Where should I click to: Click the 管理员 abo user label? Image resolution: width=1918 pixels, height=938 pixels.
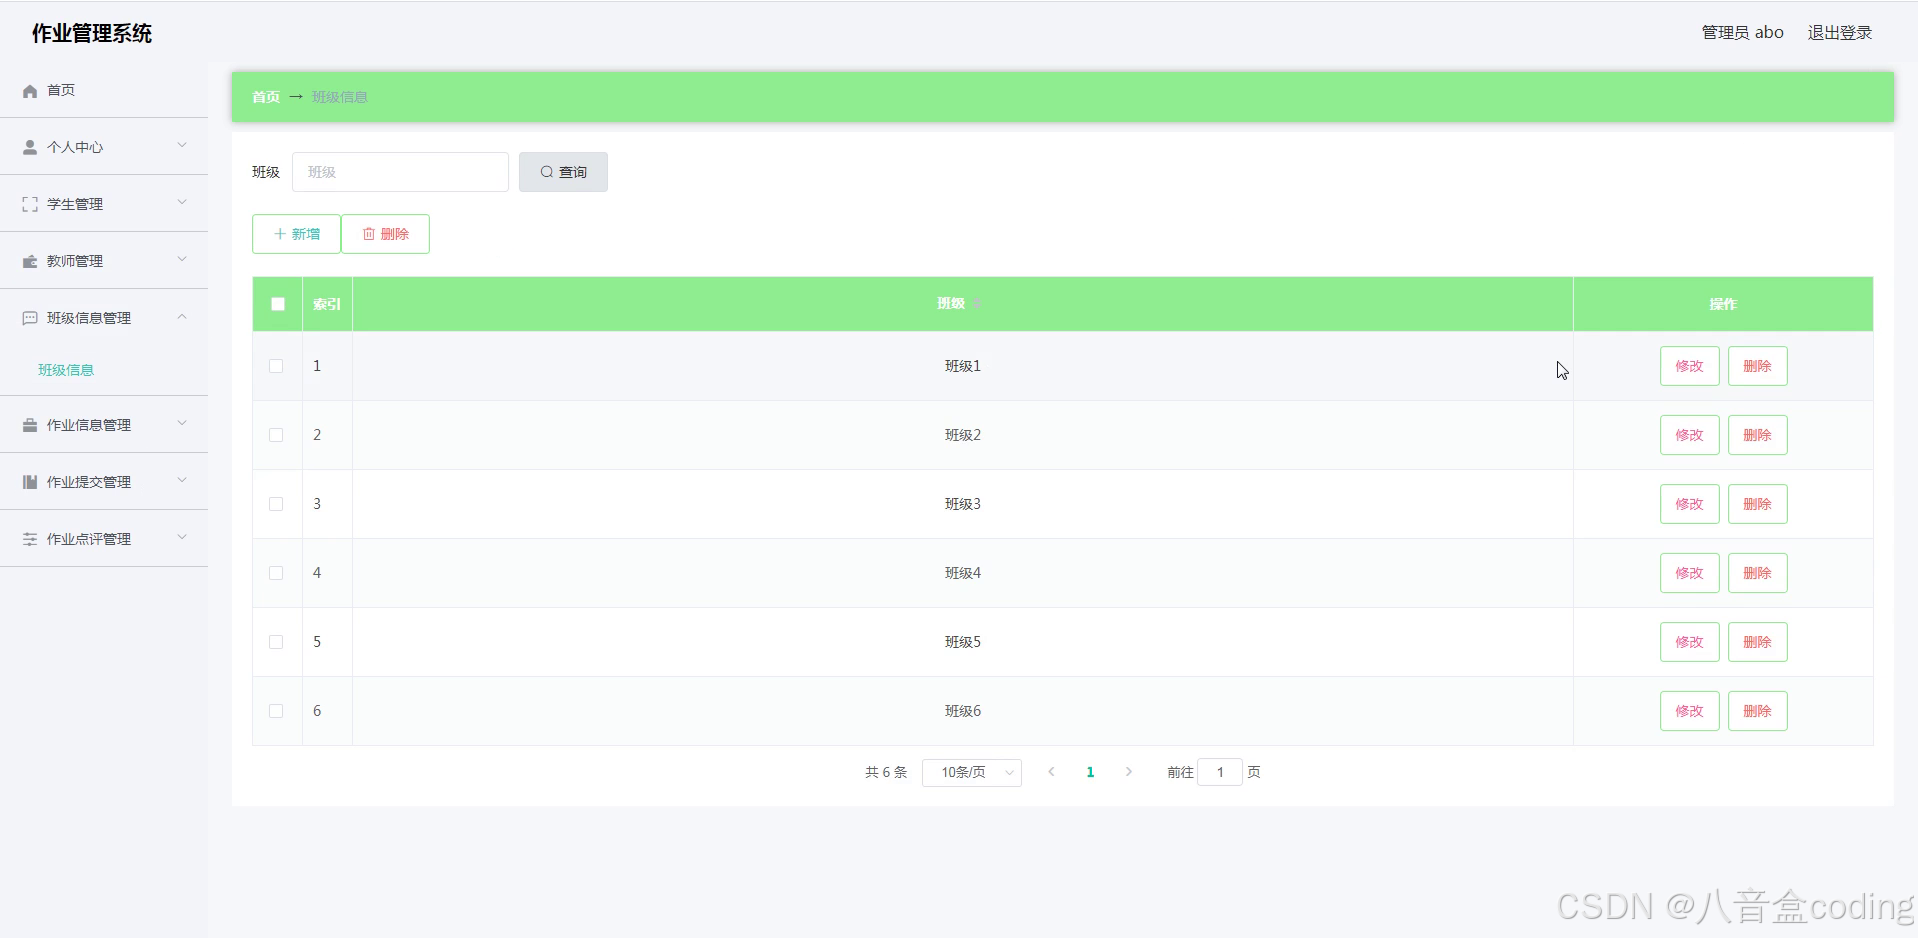[1742, 33]
